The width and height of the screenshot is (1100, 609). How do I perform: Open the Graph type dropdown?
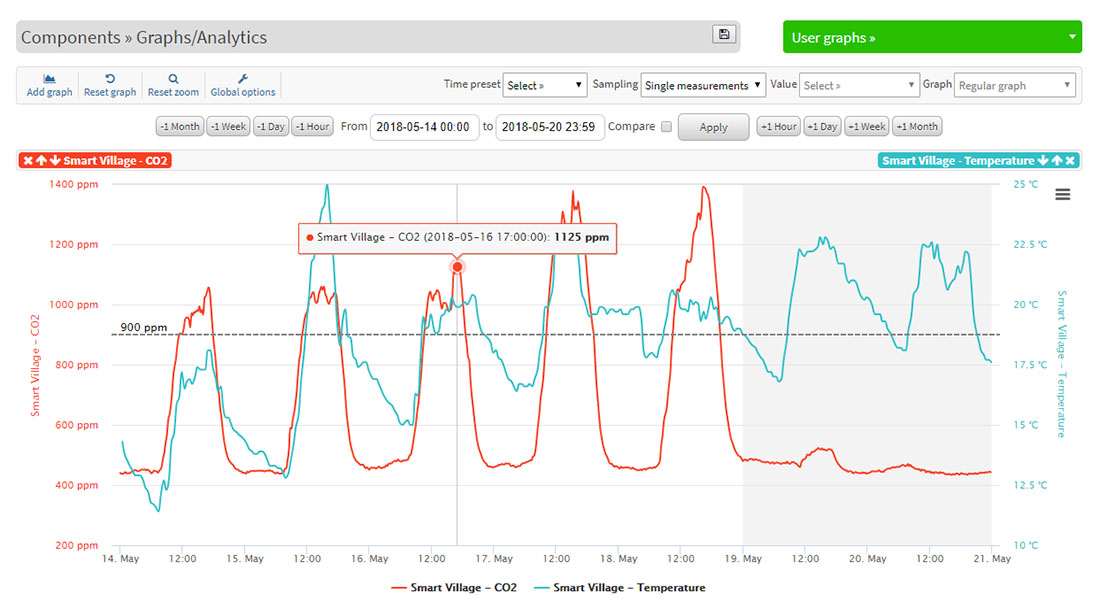click(1014, 86)
